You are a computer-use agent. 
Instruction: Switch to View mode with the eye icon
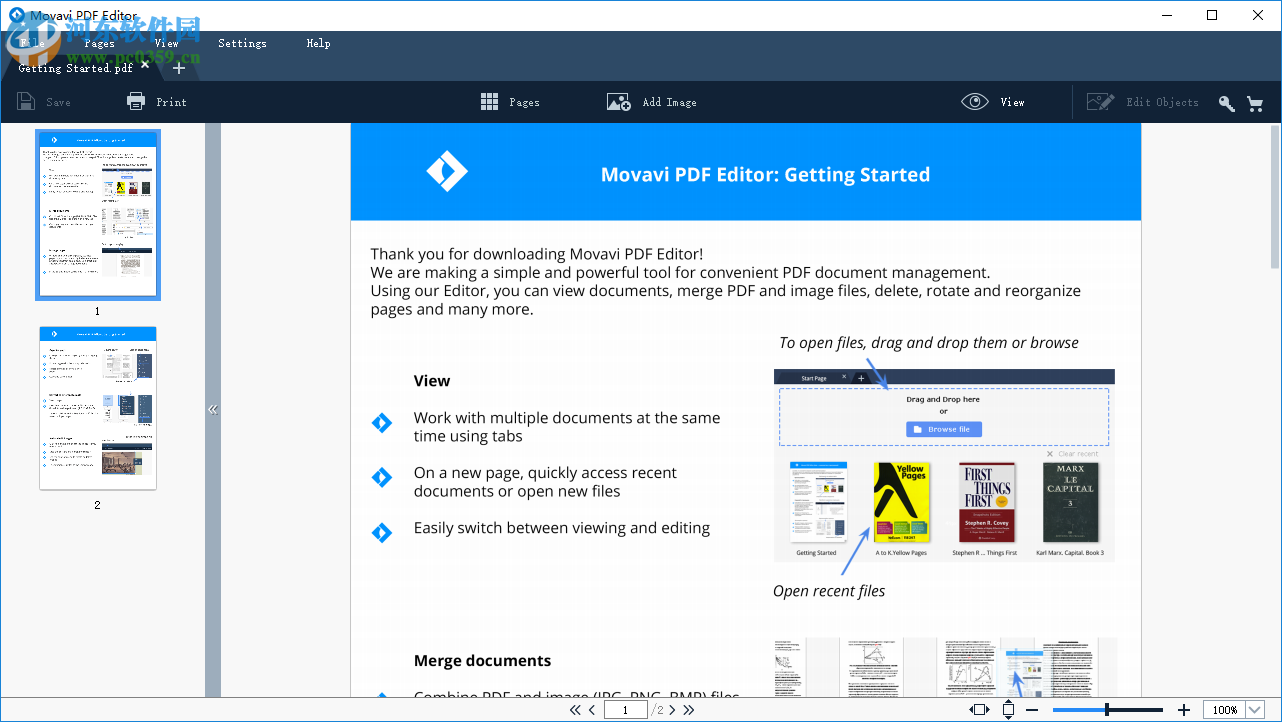pos(974,101)
